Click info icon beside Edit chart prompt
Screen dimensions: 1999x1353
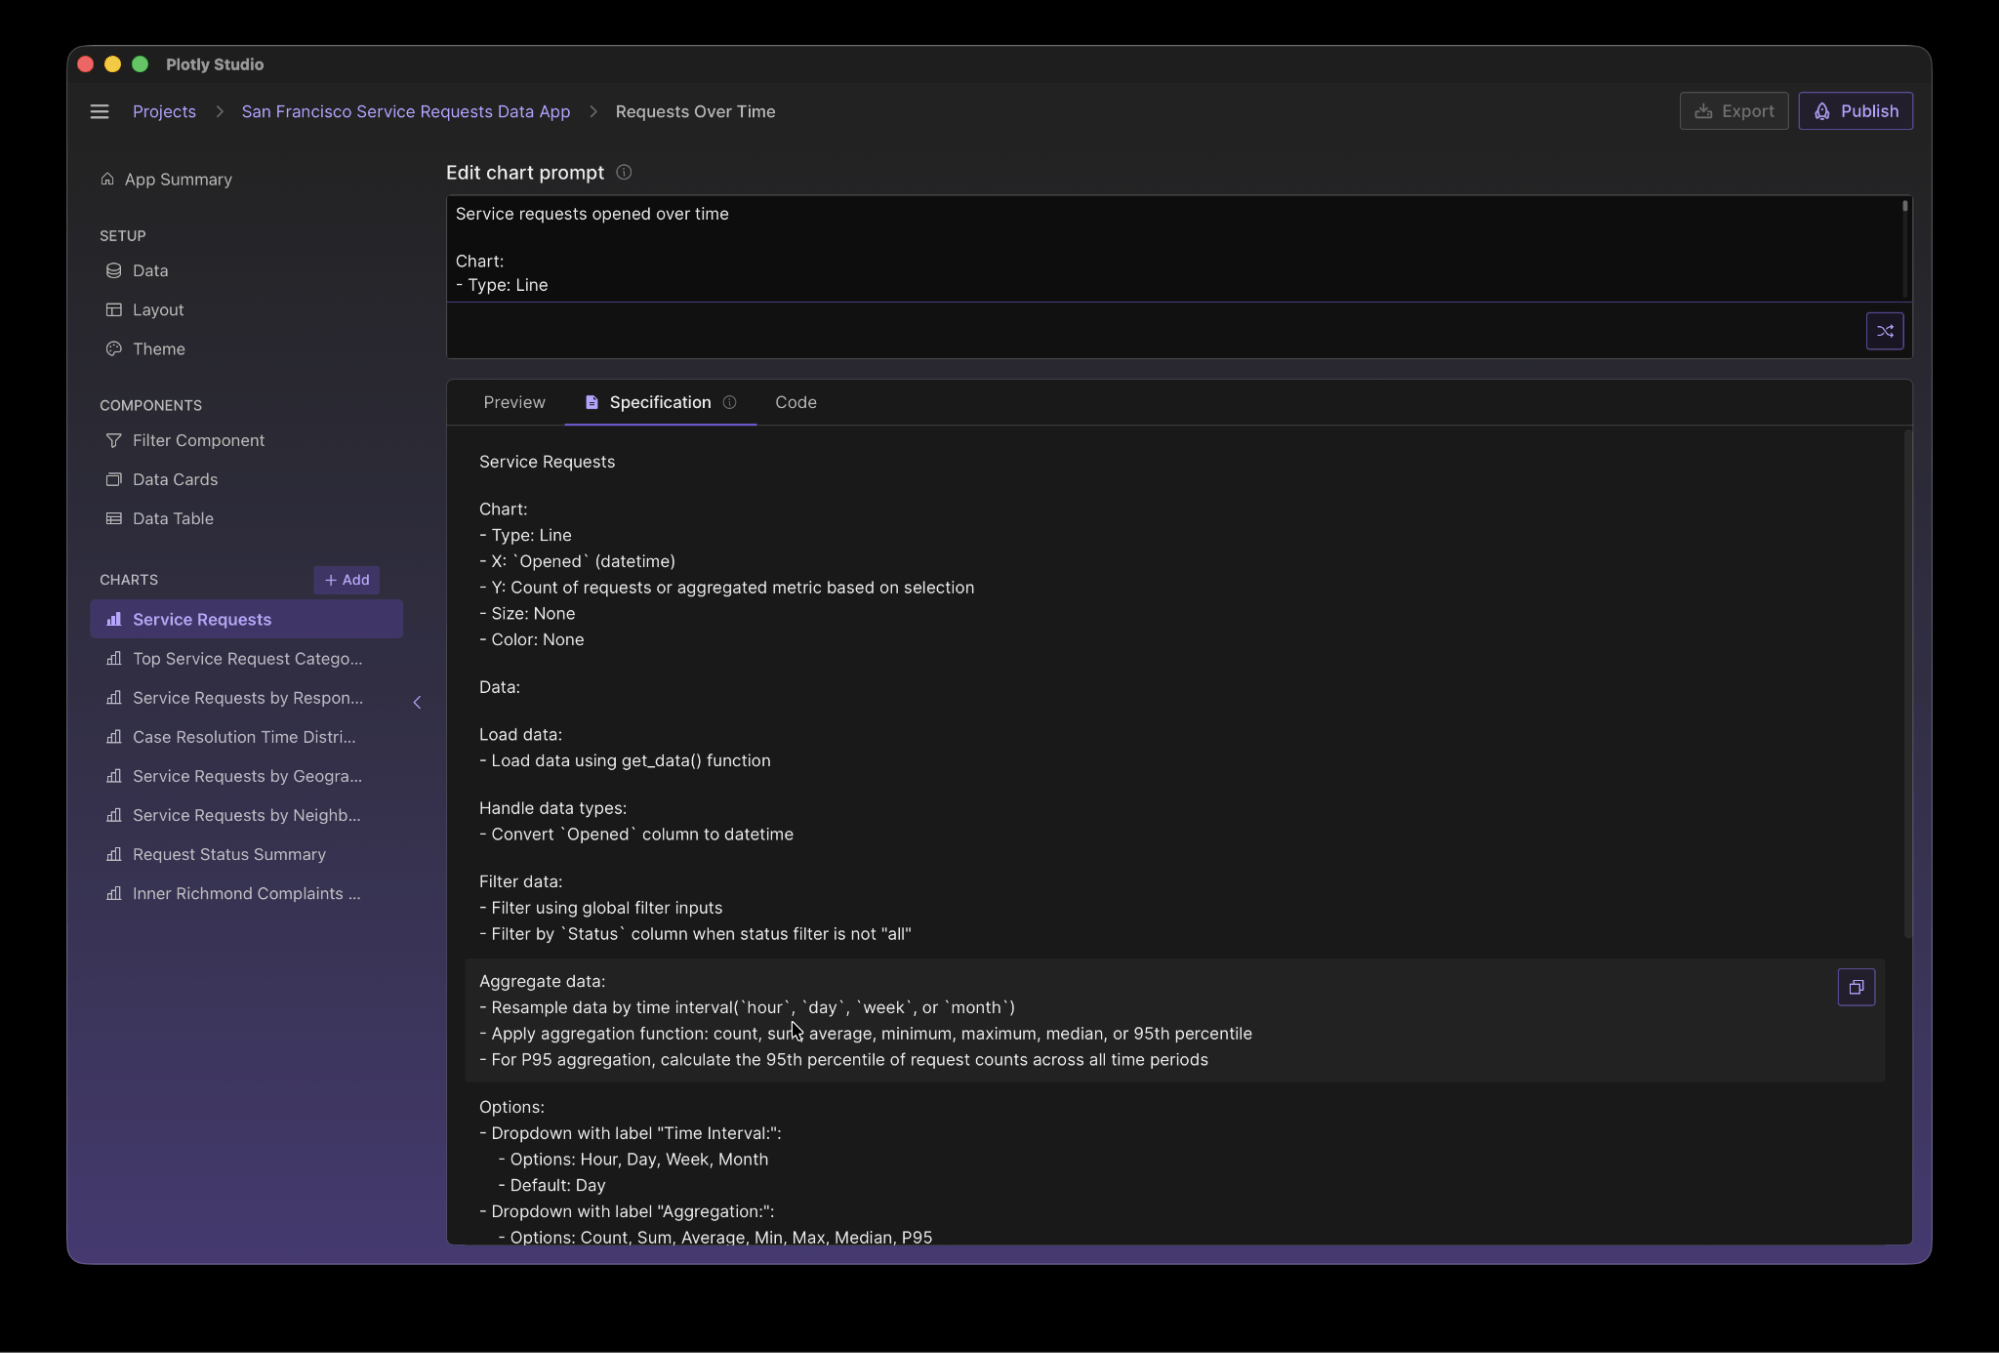tap(624, 172)
